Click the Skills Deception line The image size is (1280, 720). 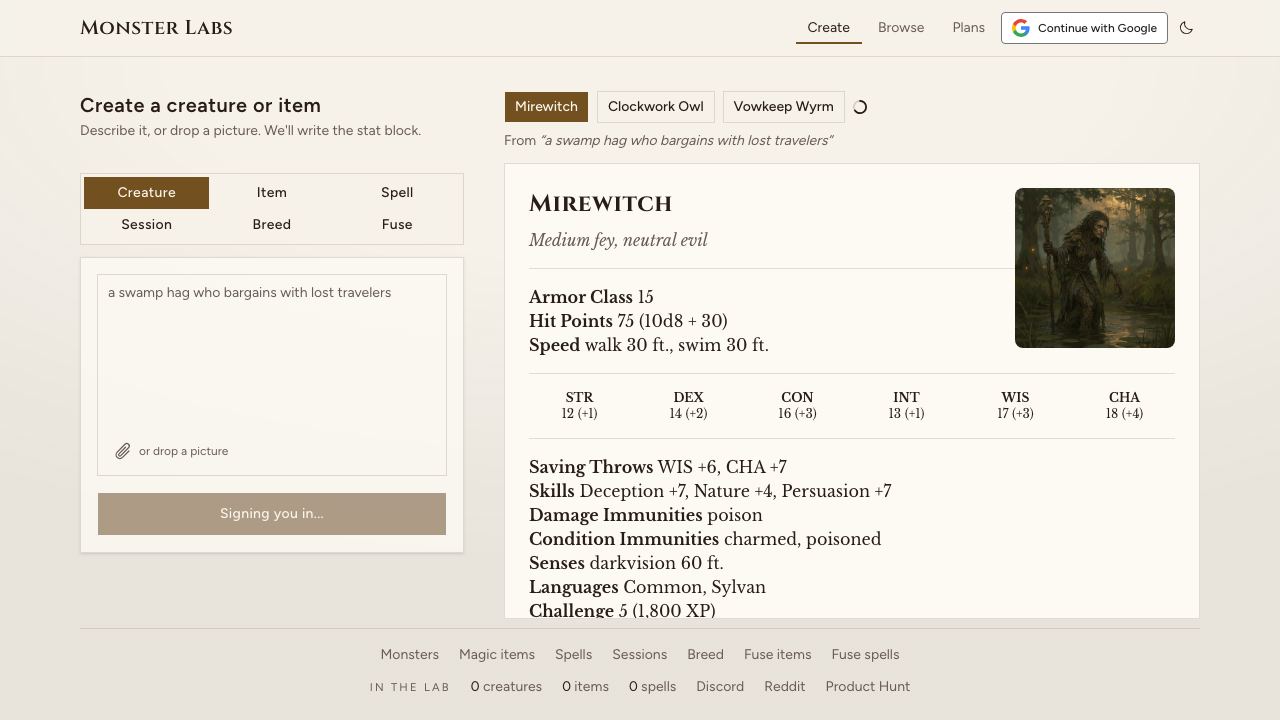710,491
